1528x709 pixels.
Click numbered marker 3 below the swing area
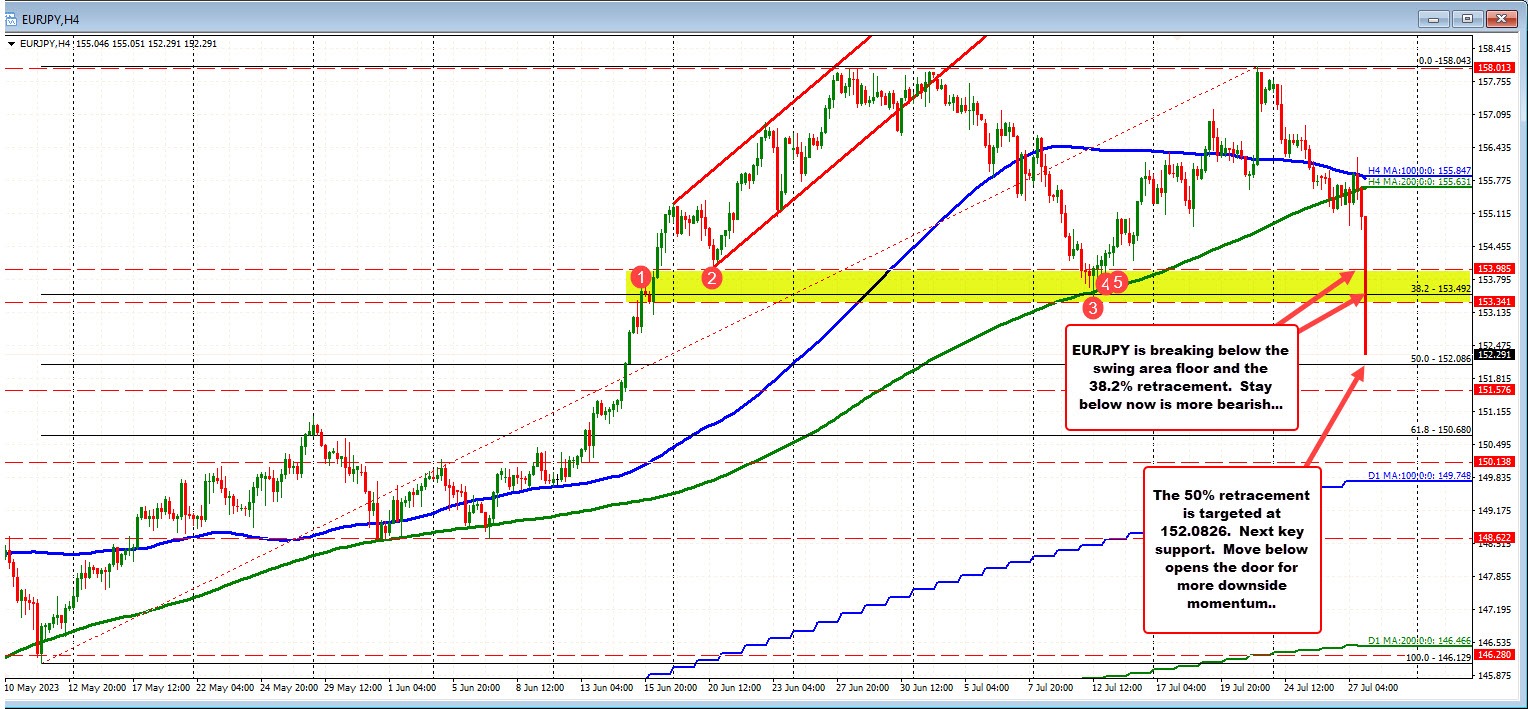[x=1092, y=308]
